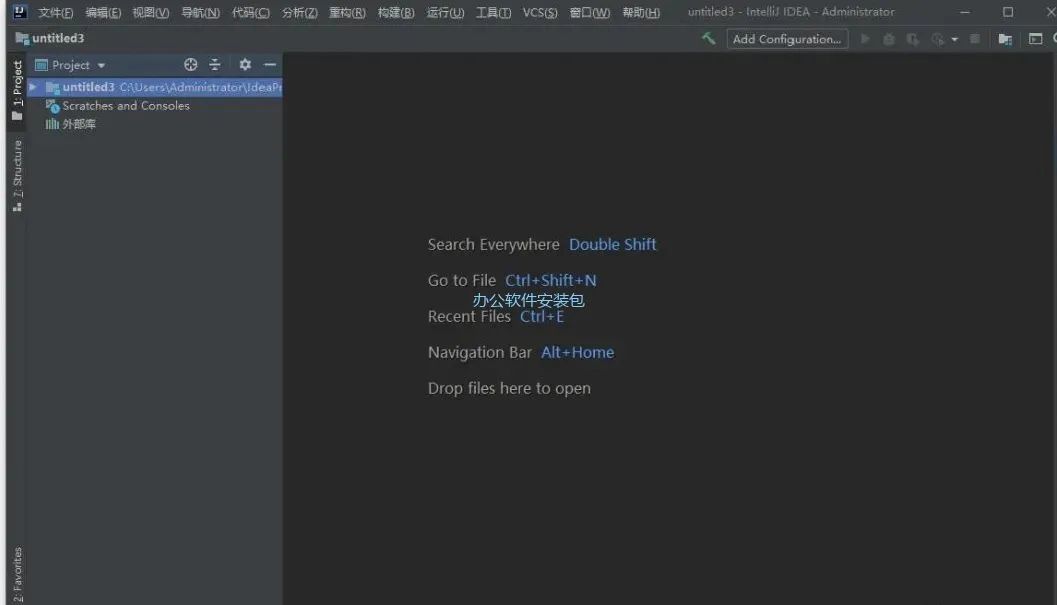Click untitled3 in the navigation bar

pos(57,38)
